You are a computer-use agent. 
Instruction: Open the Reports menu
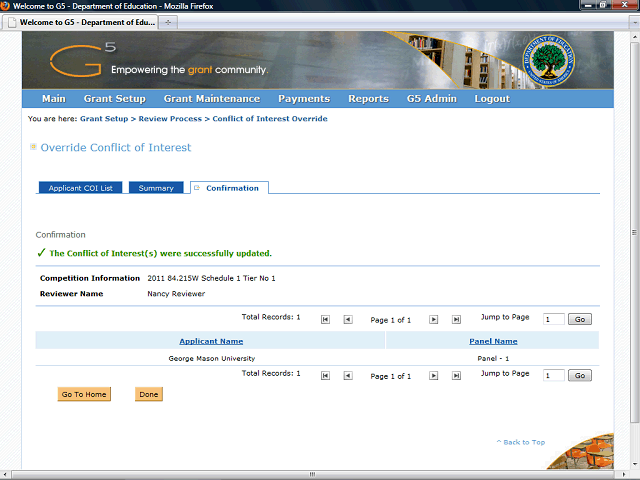[368, 99]
